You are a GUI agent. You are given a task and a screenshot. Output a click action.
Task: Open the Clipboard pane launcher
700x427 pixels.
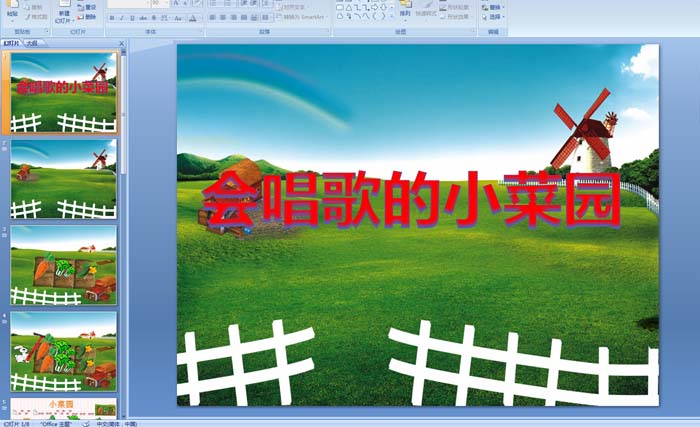pos(47,31)
